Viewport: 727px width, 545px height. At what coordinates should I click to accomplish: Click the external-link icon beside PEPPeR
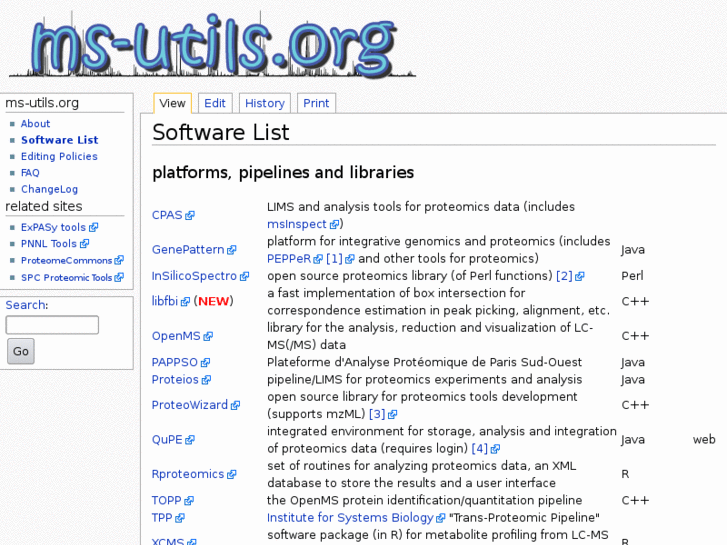318,259
